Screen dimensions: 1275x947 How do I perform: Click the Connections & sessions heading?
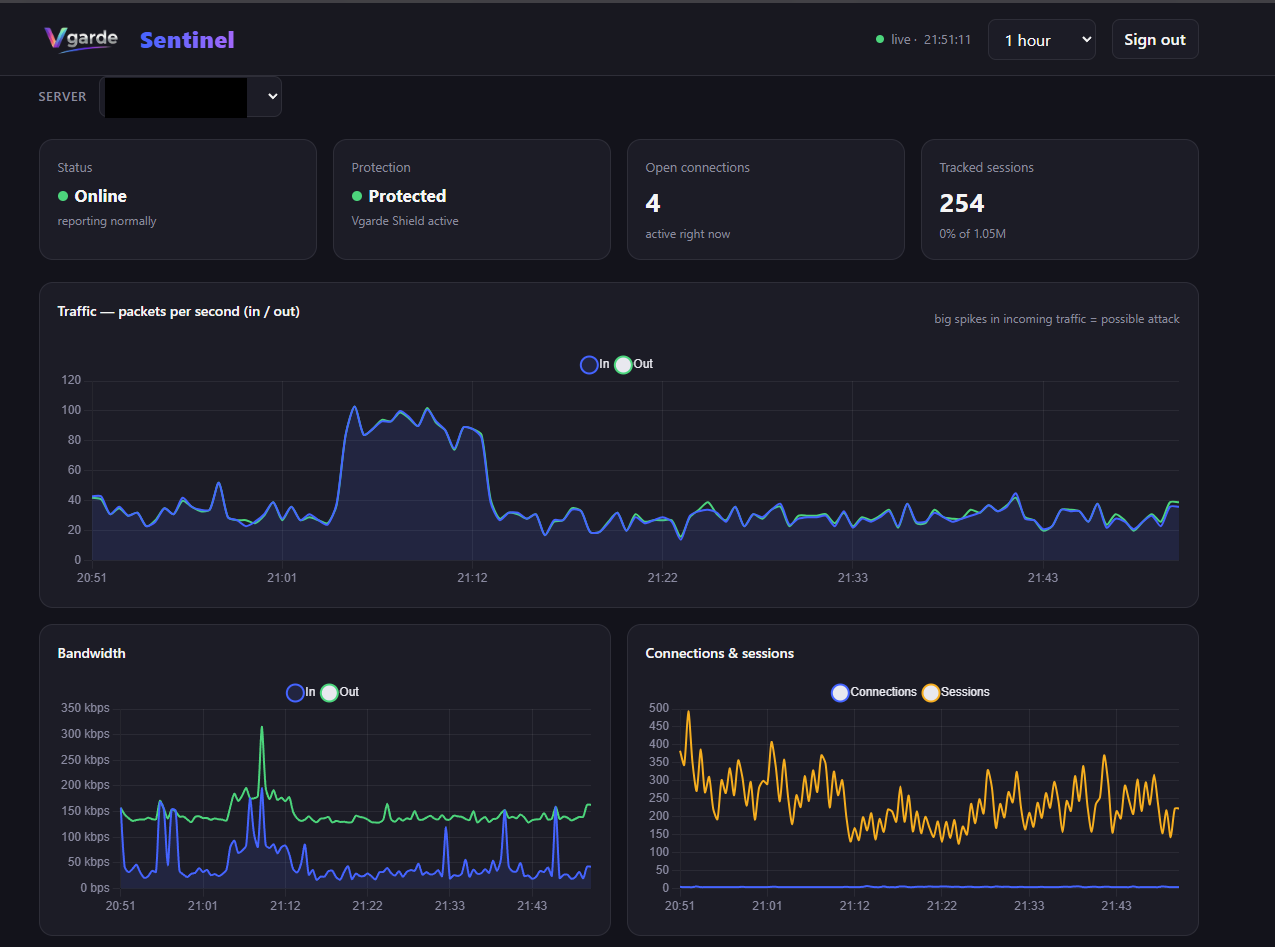pos(720,653)
